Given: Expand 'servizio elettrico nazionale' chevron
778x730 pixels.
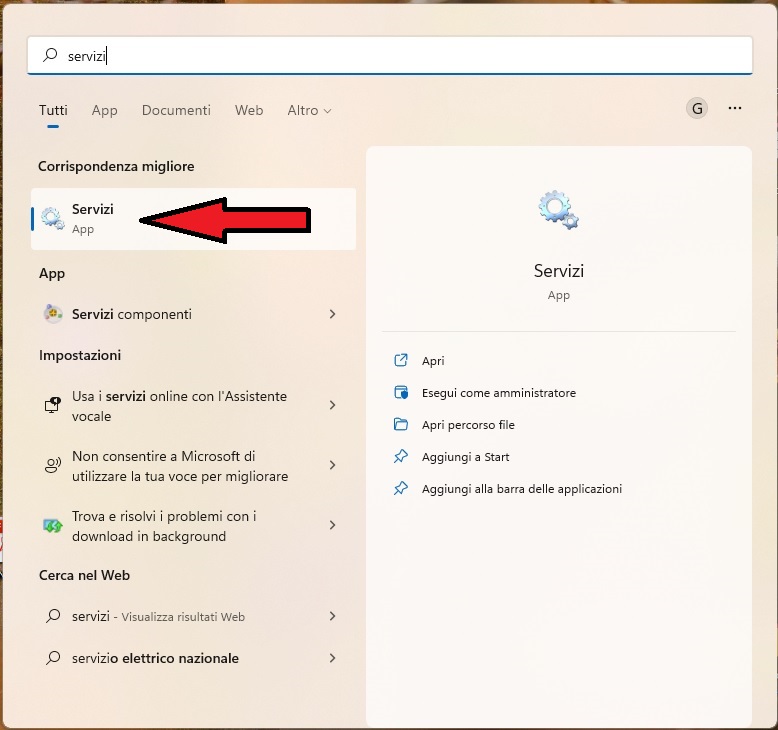Looking at the screenshot, I should coord(332,659).
